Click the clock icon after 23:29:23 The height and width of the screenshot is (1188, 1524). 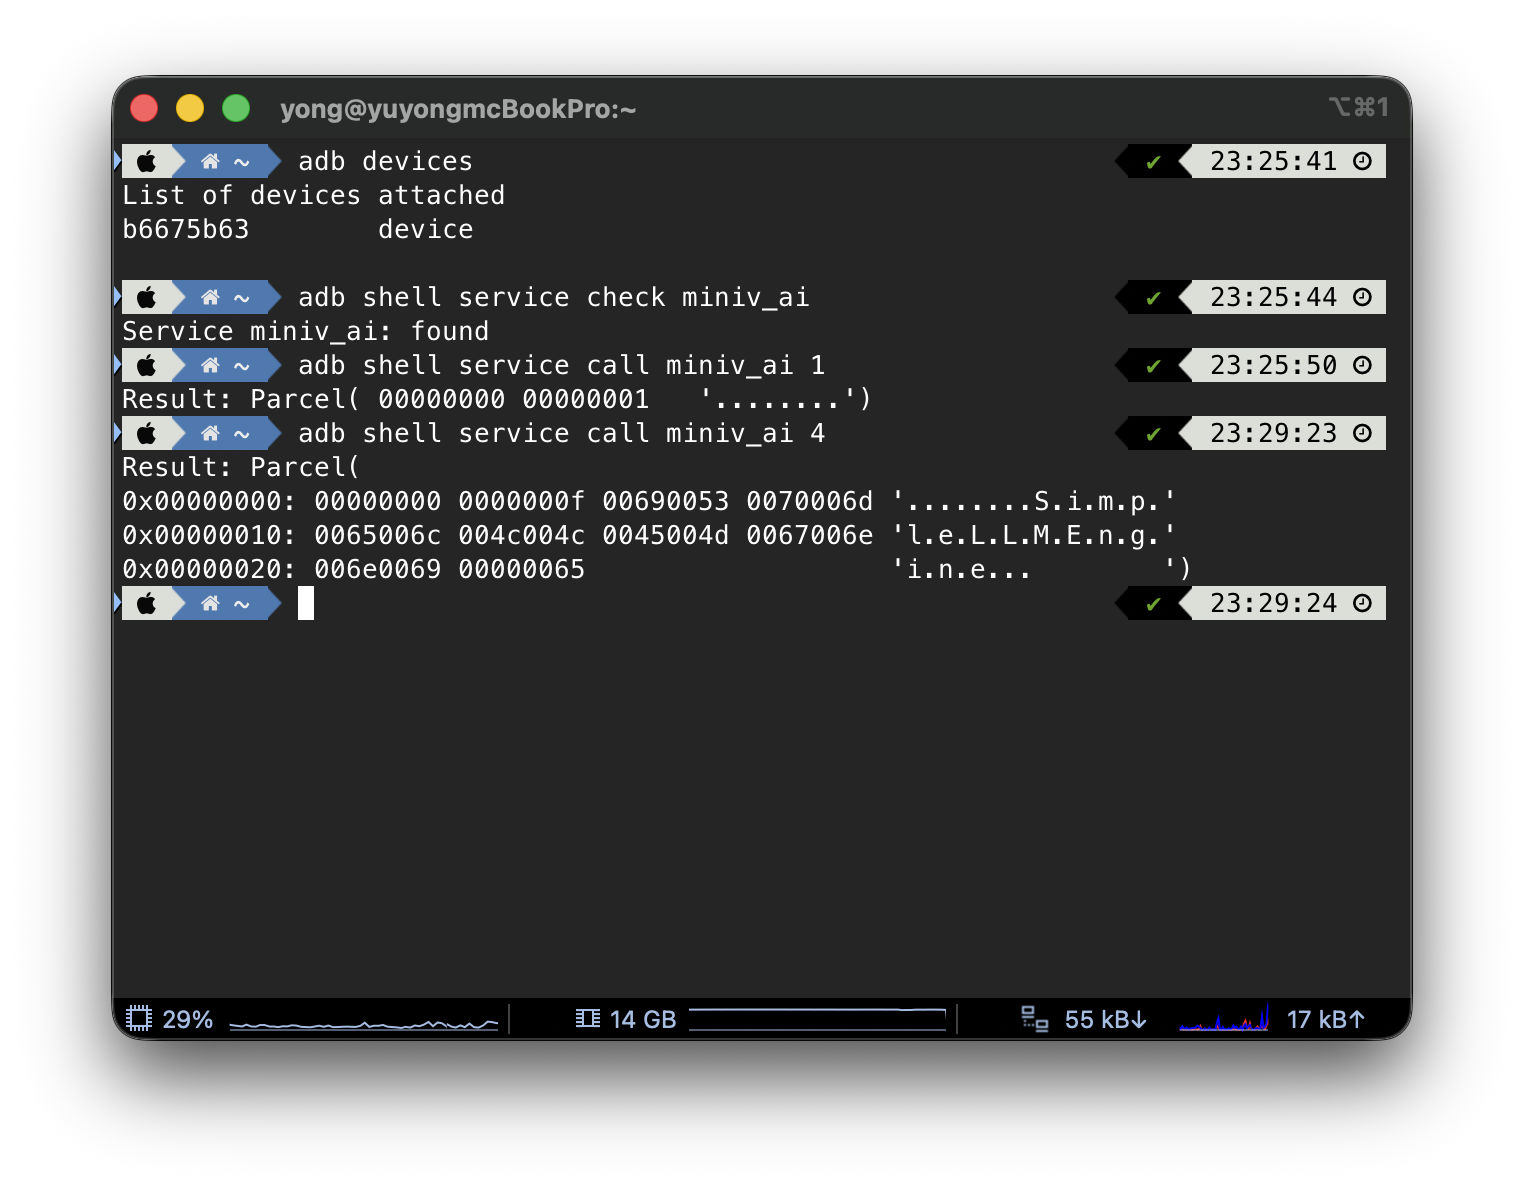[1362, 433]
